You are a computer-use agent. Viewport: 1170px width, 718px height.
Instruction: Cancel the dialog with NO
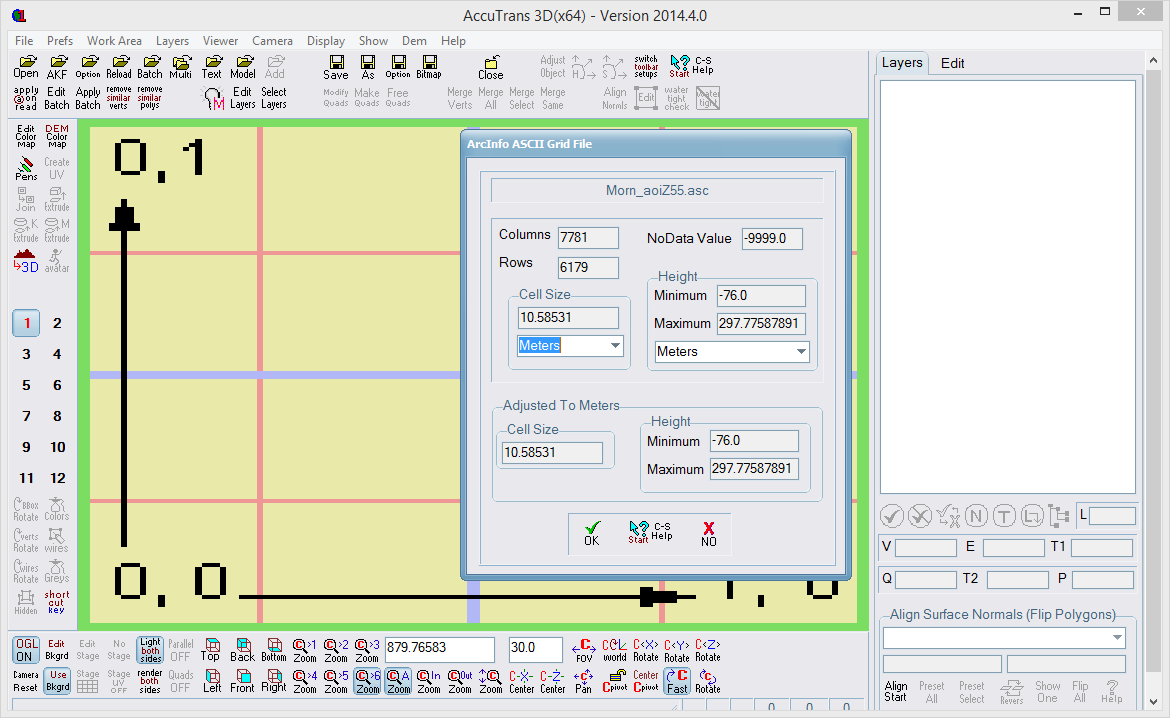(709, 533)
